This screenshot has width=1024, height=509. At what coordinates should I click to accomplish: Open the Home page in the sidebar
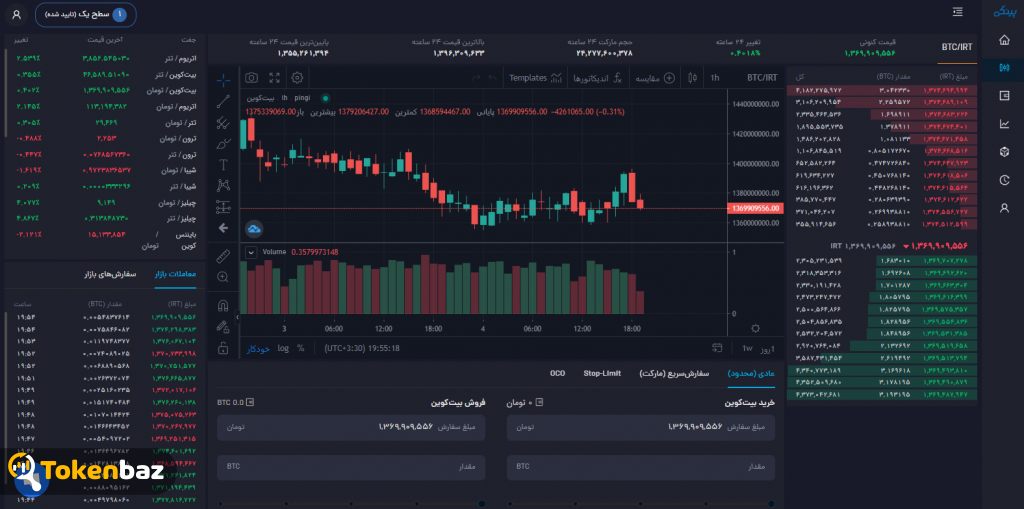(x=1004, y=40)
